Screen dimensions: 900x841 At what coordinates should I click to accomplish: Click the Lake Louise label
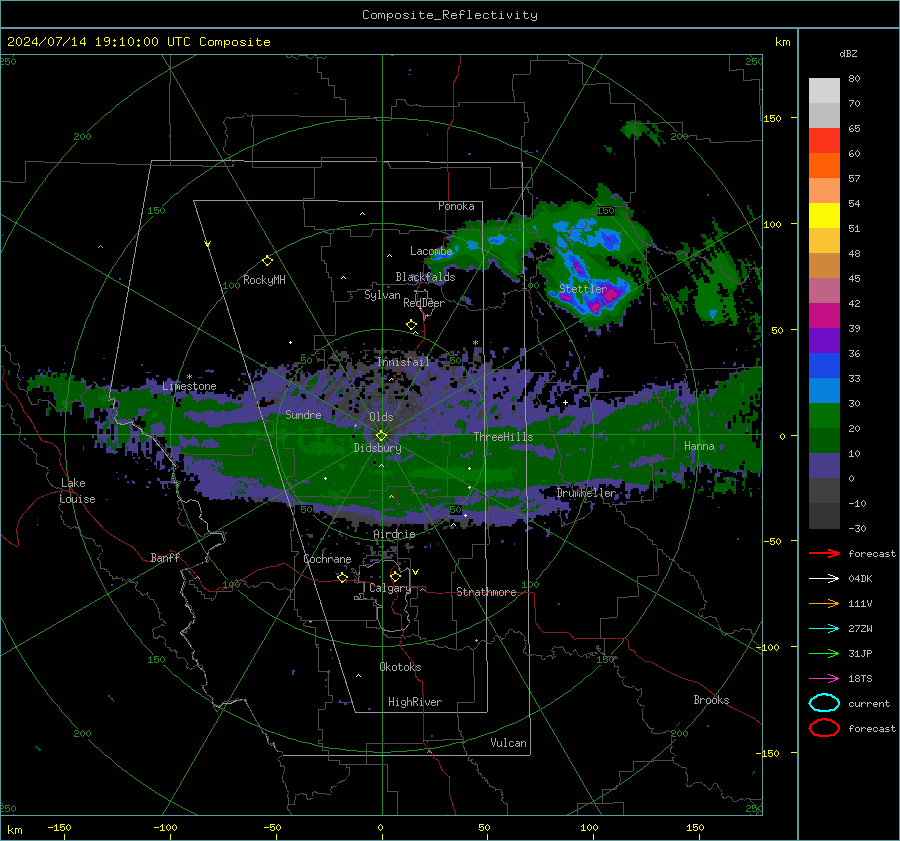pyautogui.click(x=77, y=491)
